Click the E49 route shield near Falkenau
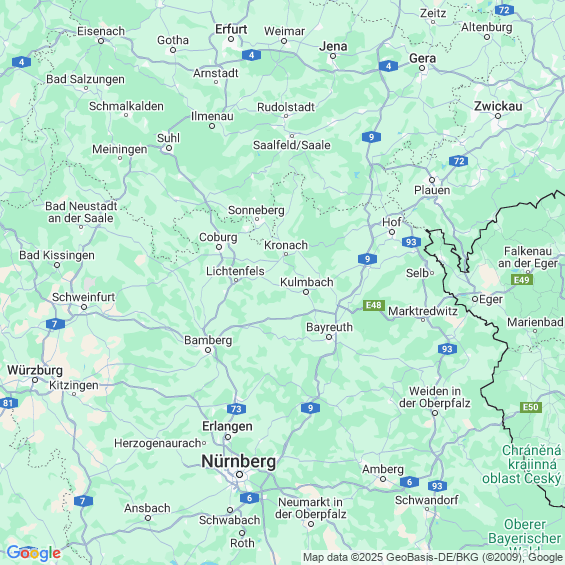This screenshot has height=565, width=565. [522, 280]
